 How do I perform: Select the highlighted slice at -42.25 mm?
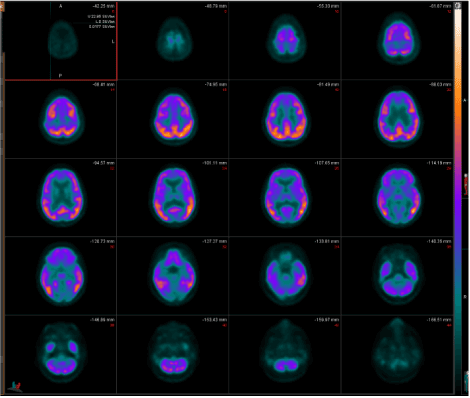tap(61, 42)
